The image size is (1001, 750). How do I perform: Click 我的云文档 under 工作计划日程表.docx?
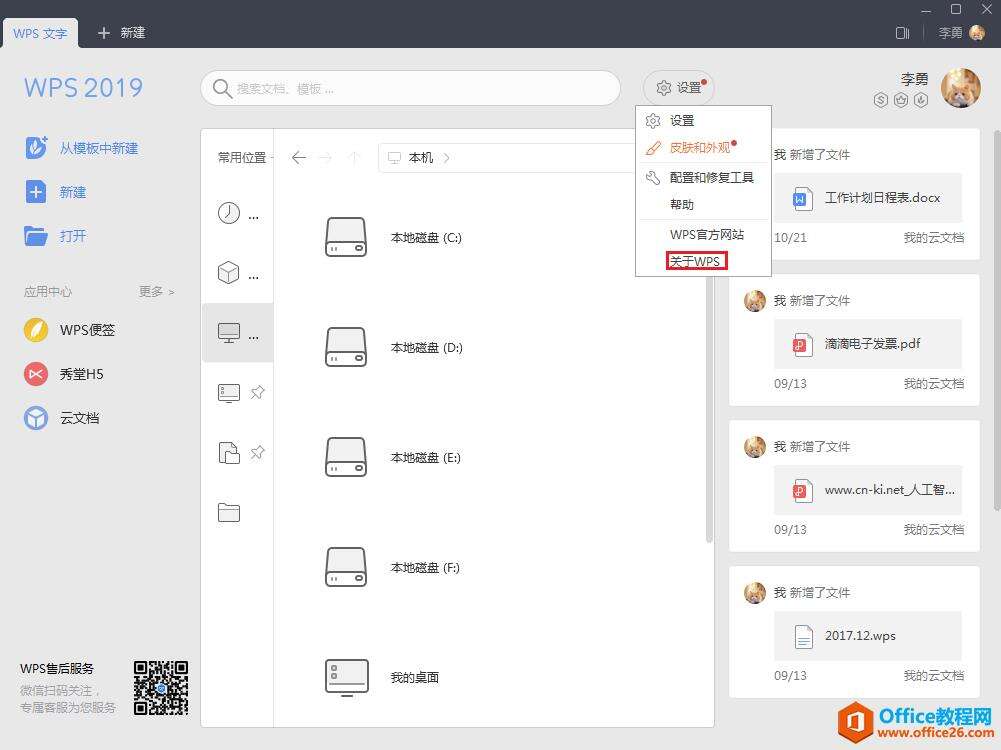tap(933, 237)
